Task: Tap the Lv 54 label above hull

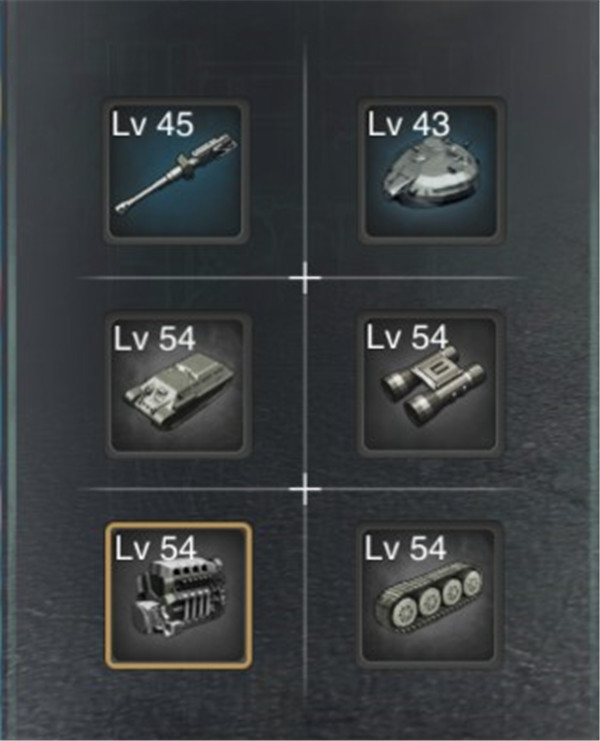Action: tap(154, 338)
